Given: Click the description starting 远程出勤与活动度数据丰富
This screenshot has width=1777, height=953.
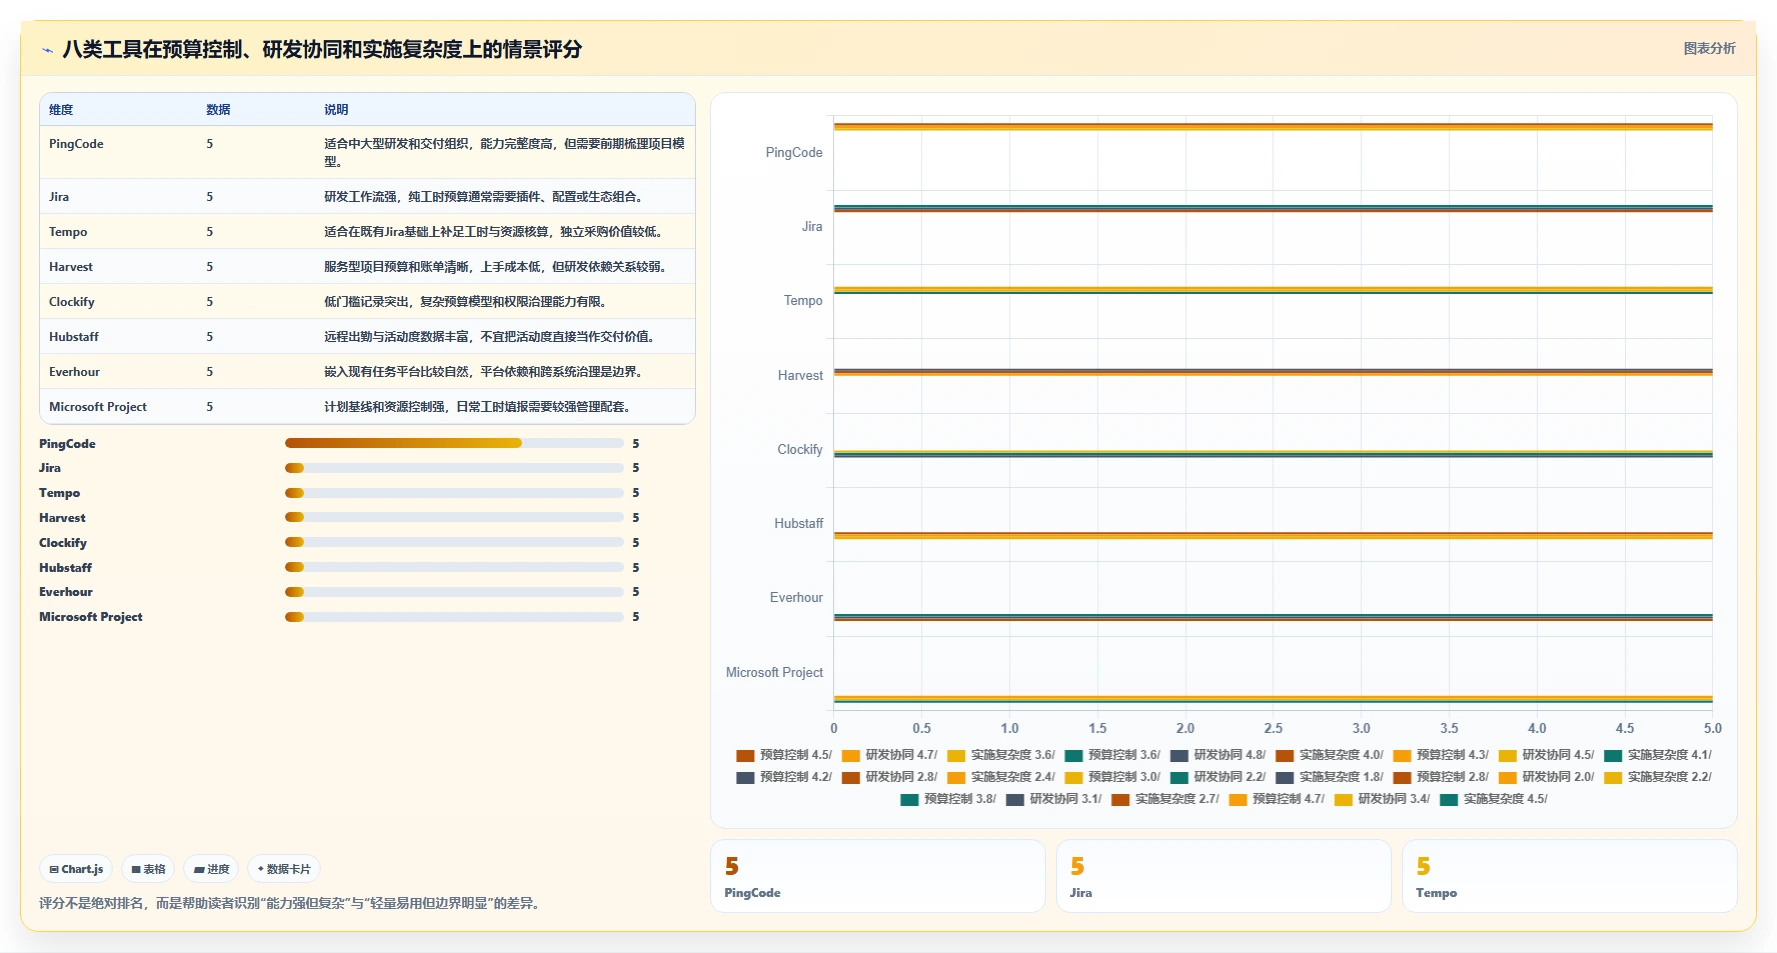Looking at the screenshot, I should 489,337.
